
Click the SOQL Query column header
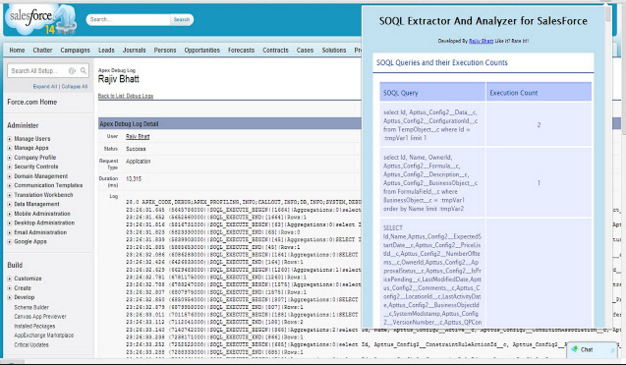pyautogui.click(x=432, y=93)
